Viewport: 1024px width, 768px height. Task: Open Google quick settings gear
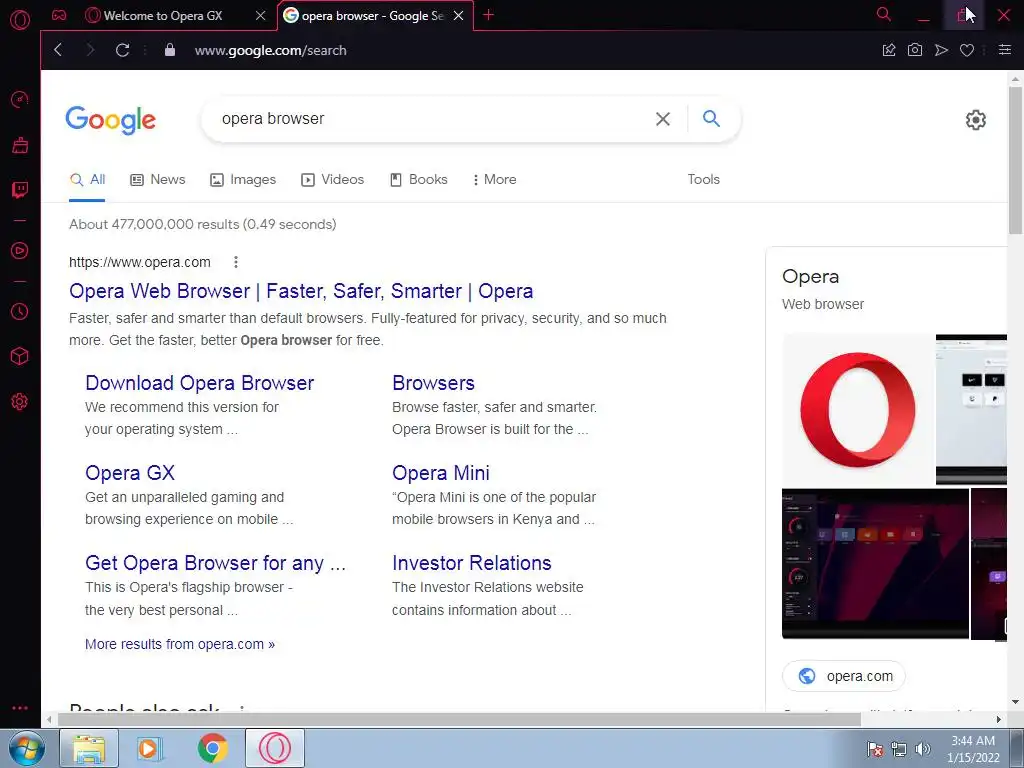976,120
